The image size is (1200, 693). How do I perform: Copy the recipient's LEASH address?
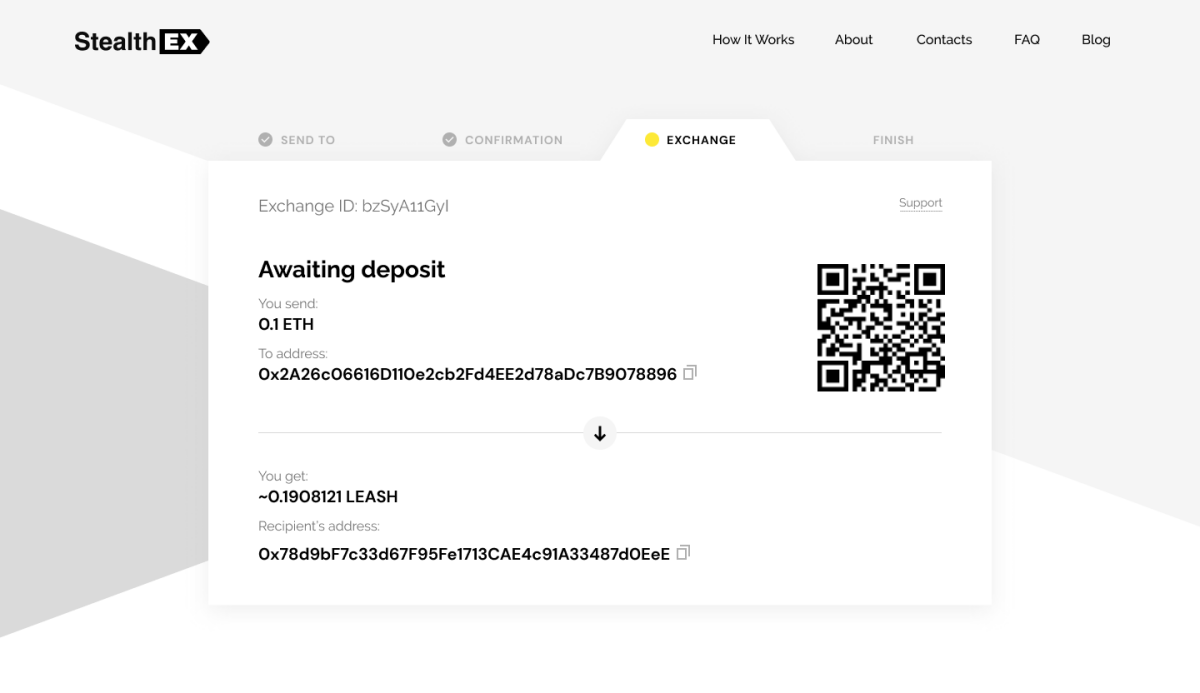pos(683,551)
